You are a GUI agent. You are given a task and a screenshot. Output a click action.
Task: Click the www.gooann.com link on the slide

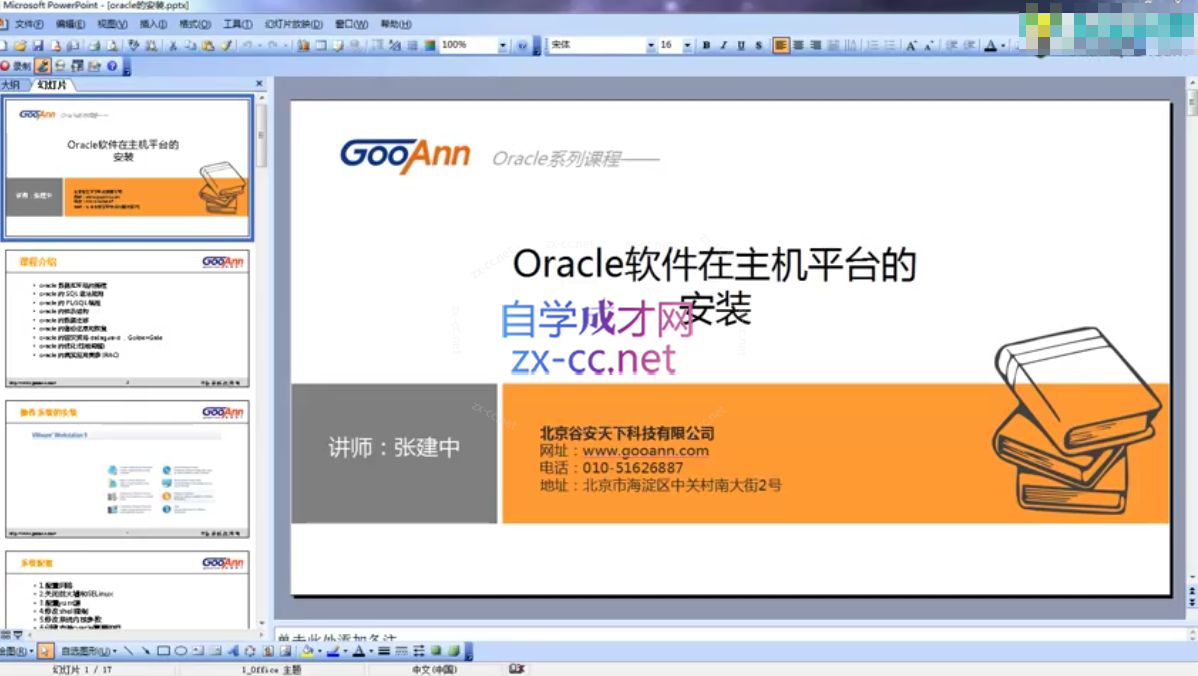[x=646, y=451]
